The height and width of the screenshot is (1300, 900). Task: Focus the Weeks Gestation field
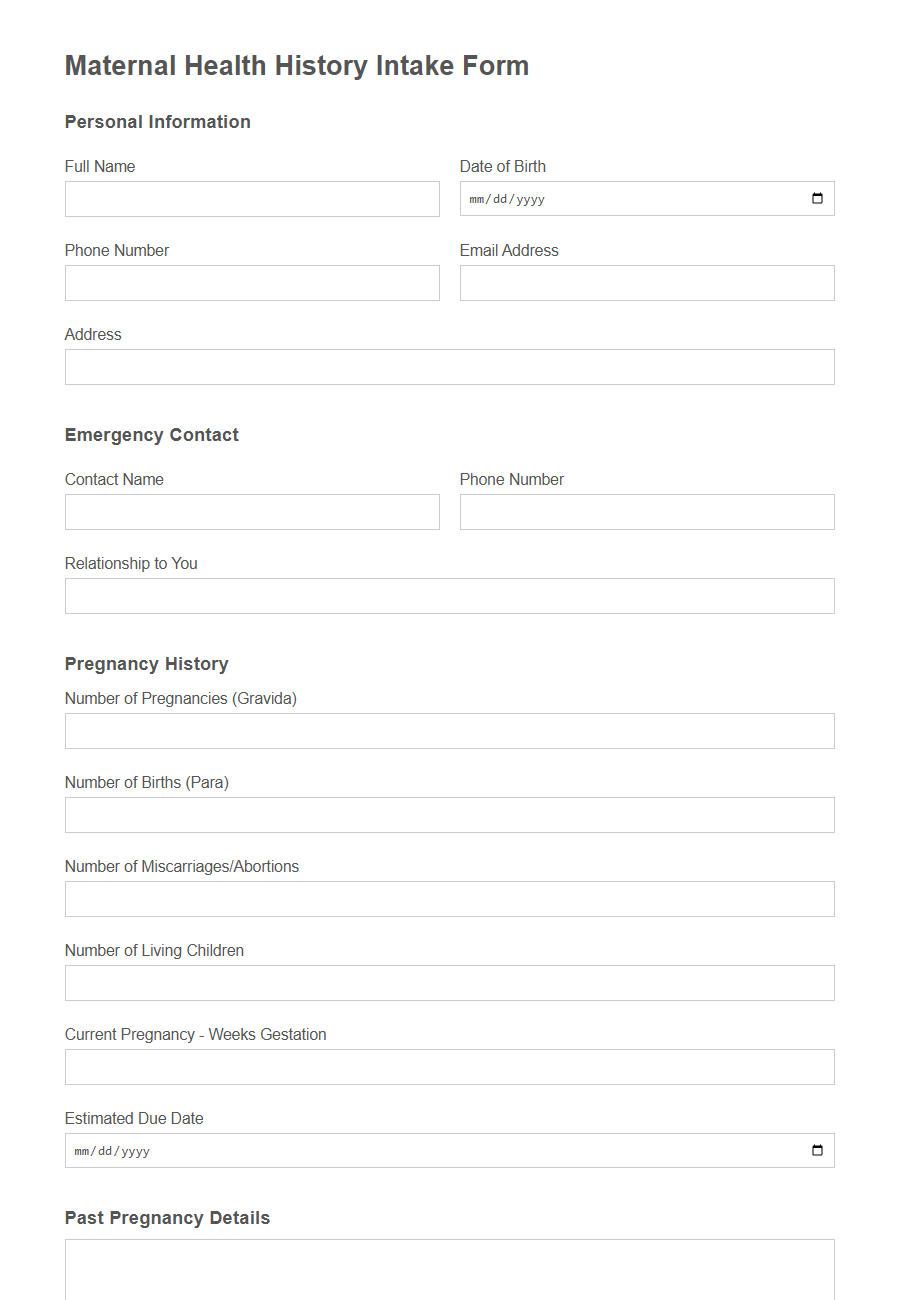[x=449, y=1067]
